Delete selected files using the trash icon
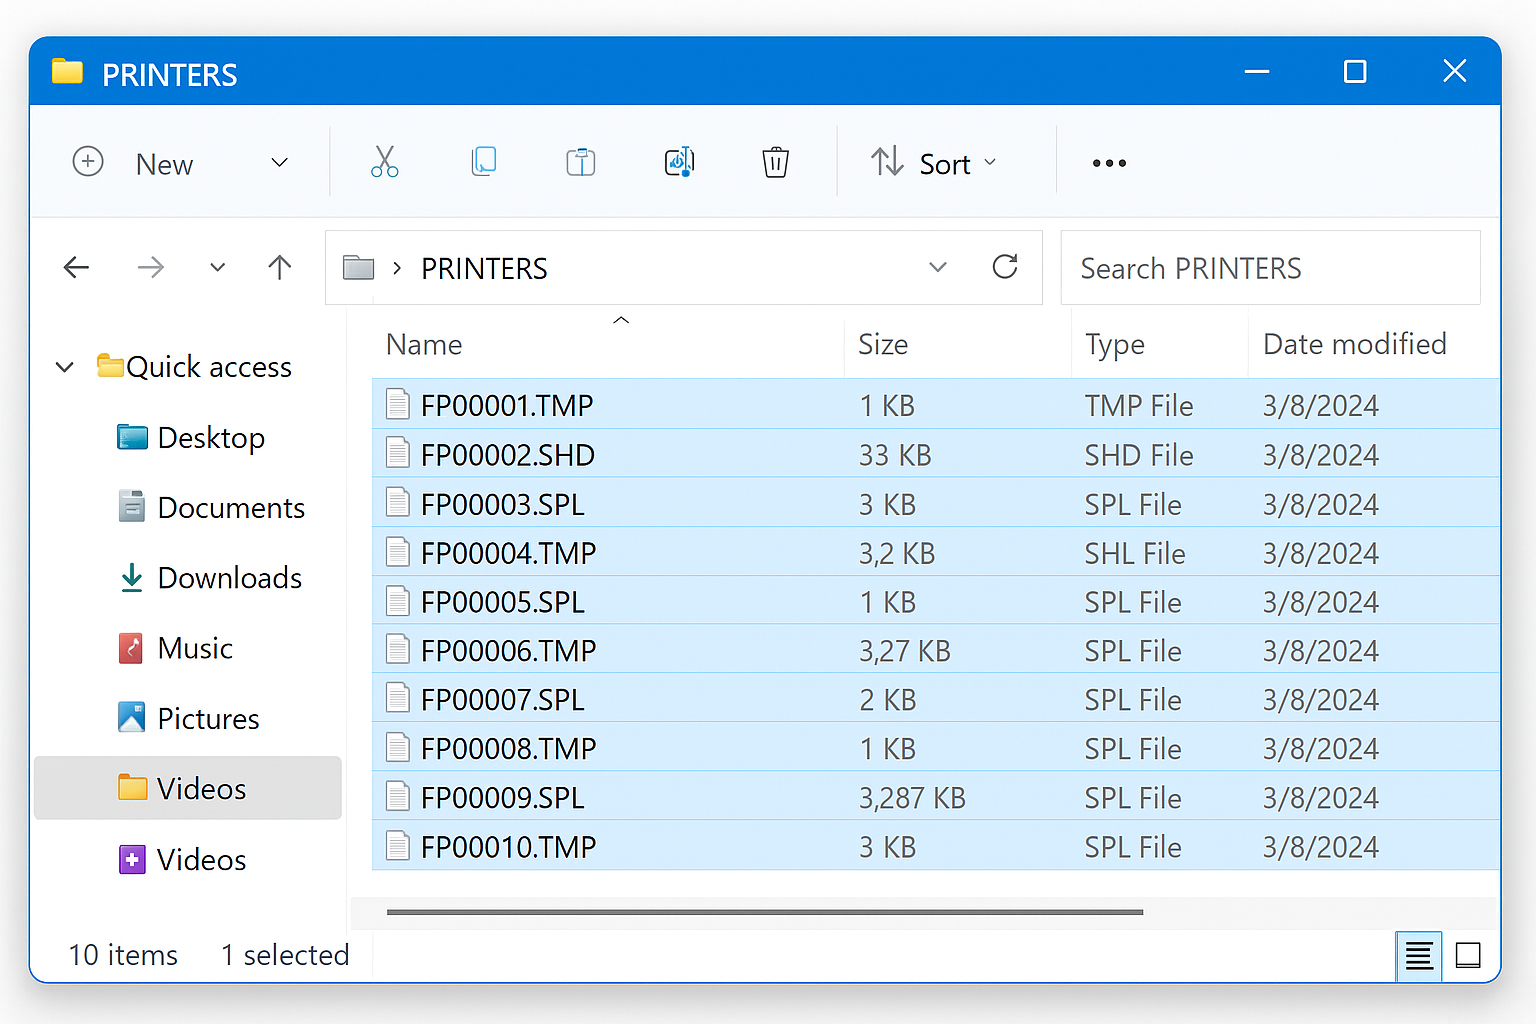 pos(775,162)
